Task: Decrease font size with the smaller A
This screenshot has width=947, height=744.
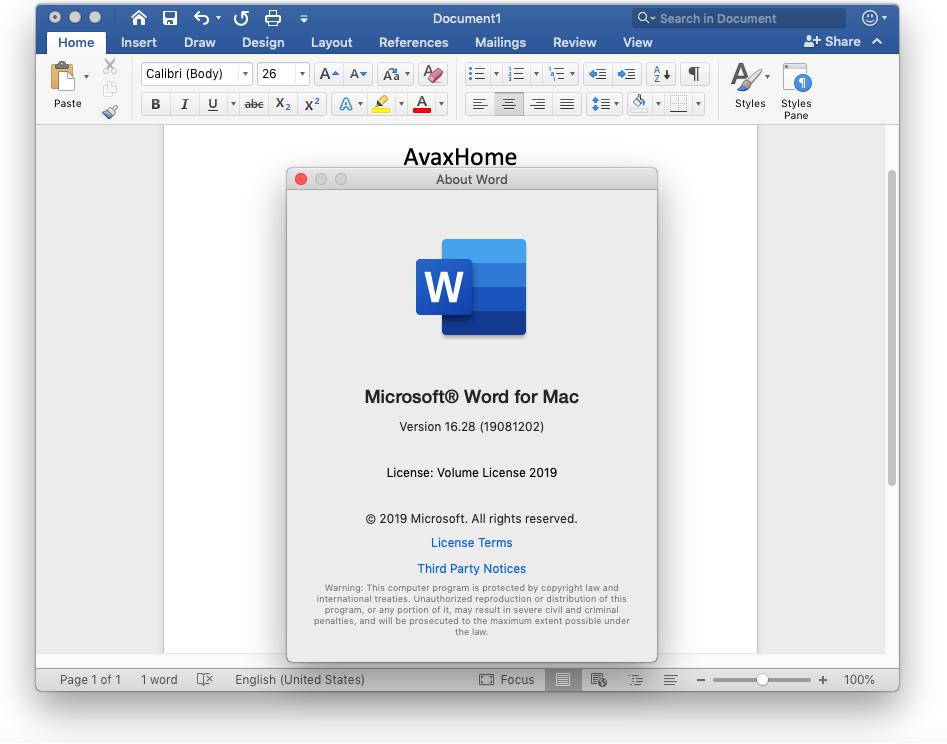Action: pyautogui.click(x=358, y=74)
